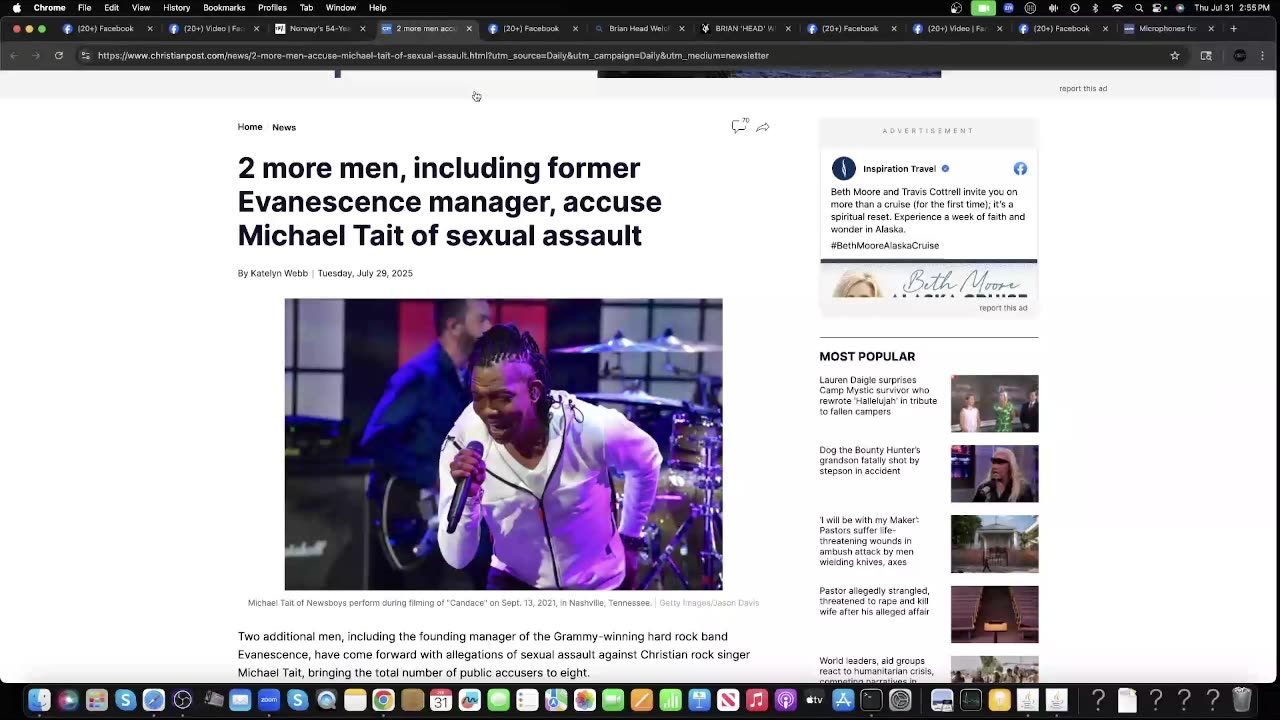Switch to BRIAN 'HEAD' W tab
1280x720 pixels.
coord(745,29)
